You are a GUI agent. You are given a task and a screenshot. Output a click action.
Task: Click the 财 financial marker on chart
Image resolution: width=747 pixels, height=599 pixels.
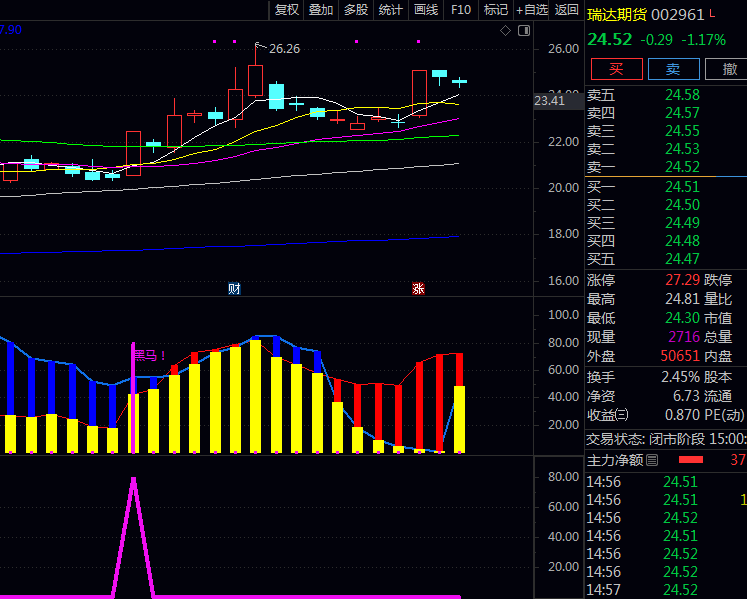click(234, 288)
